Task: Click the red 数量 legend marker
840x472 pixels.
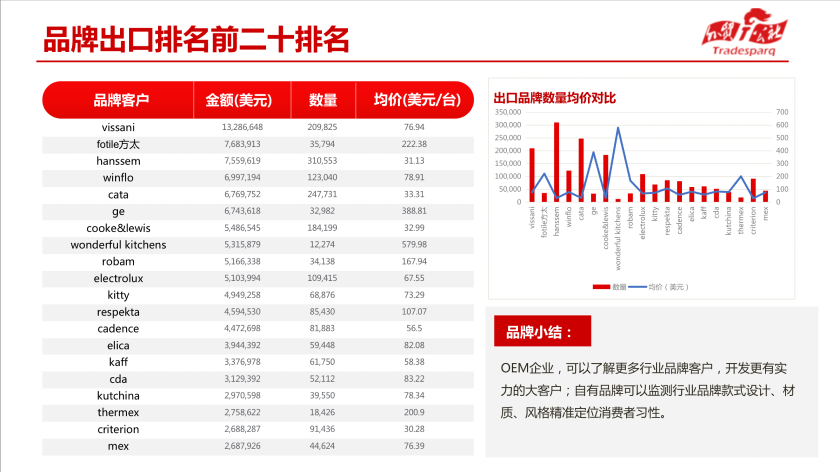Action: tap(600, 286)
